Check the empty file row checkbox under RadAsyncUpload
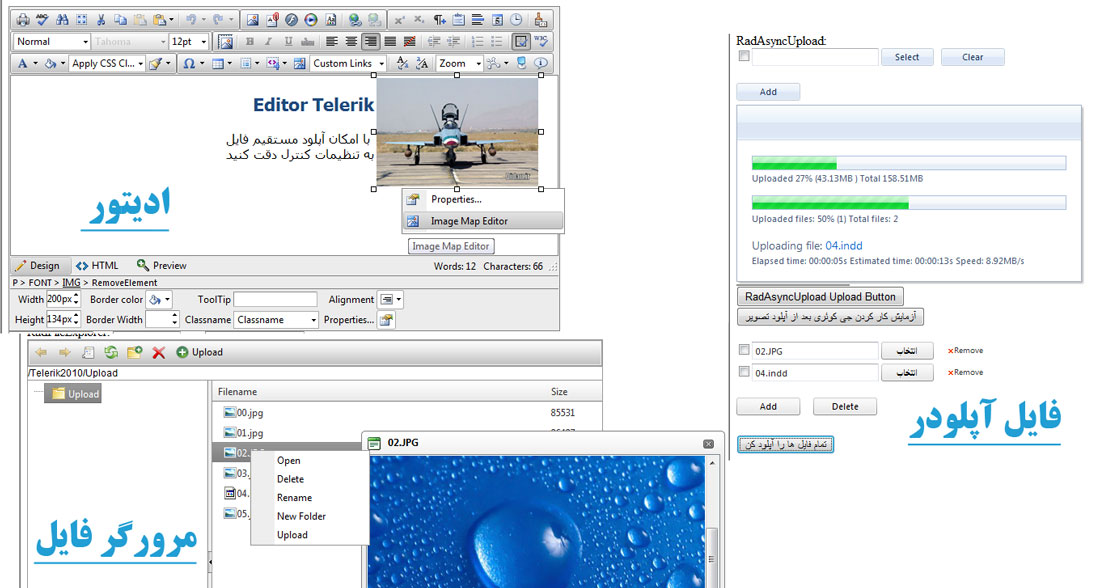This screenshot has width=1100, height=588. 743,57
